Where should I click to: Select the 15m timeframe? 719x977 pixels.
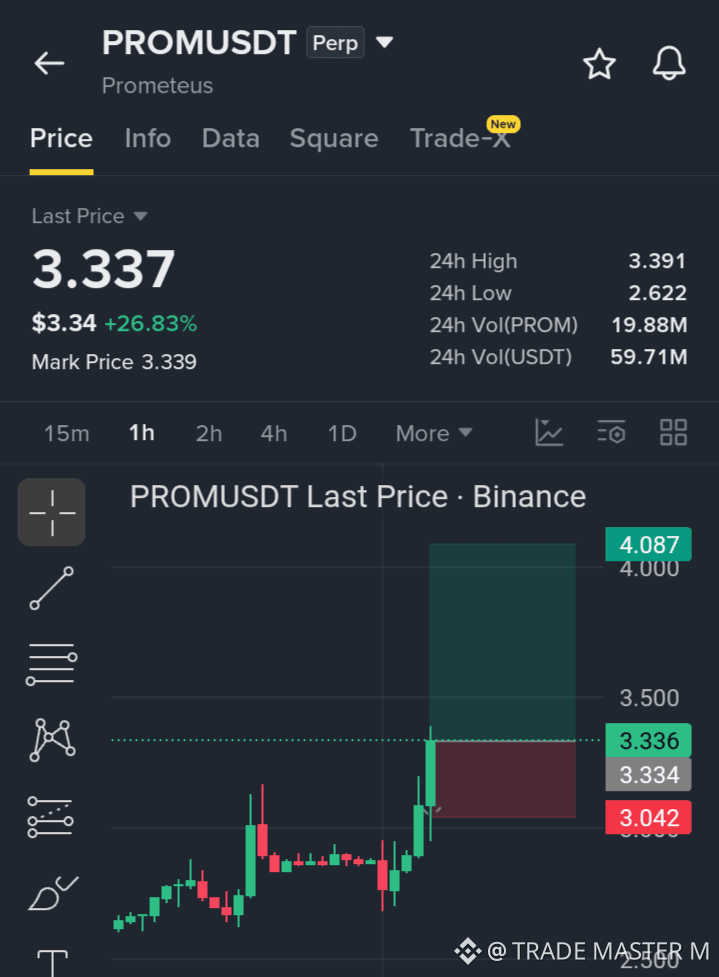67,433
